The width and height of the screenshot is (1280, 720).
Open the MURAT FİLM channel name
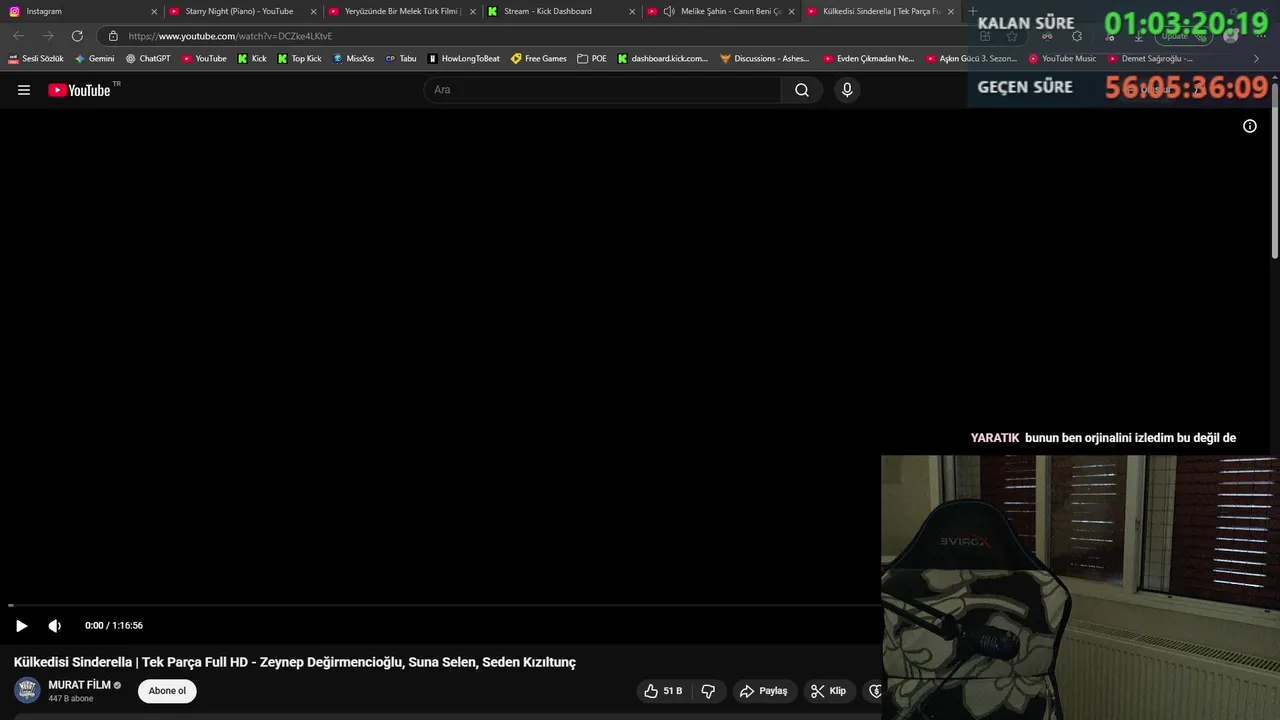tap(80, 685)
